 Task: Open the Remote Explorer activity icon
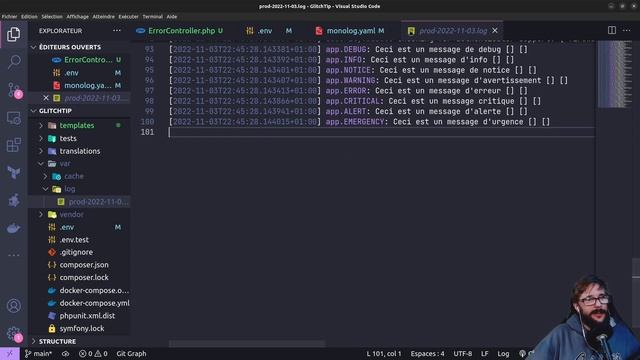pos(13,118)
